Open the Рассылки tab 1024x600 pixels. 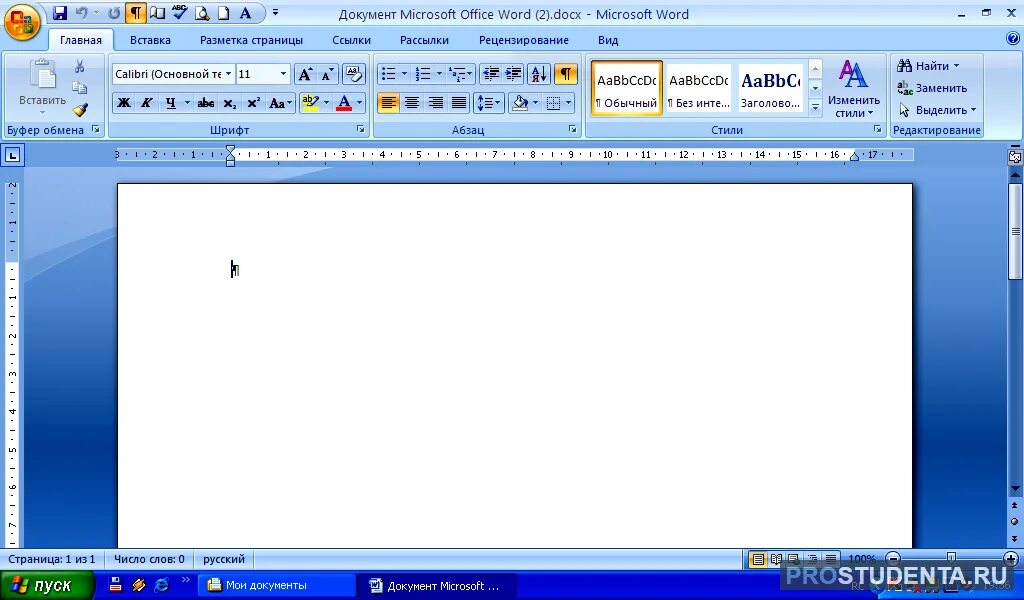[x=424, y=40]
